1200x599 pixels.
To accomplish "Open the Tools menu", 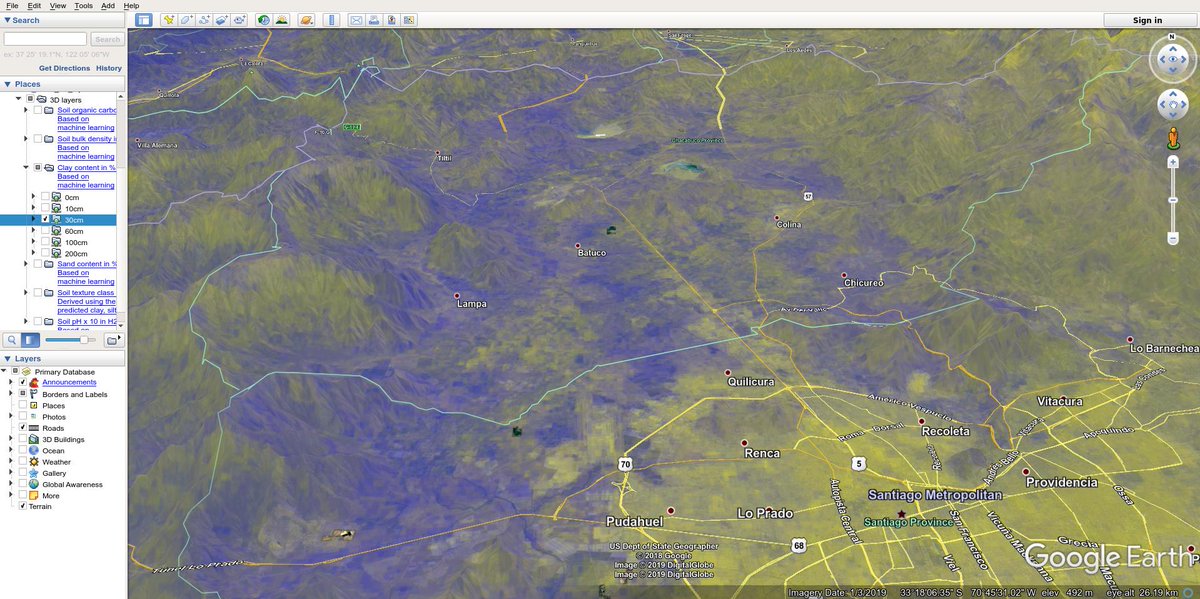I will click(83, 4).
